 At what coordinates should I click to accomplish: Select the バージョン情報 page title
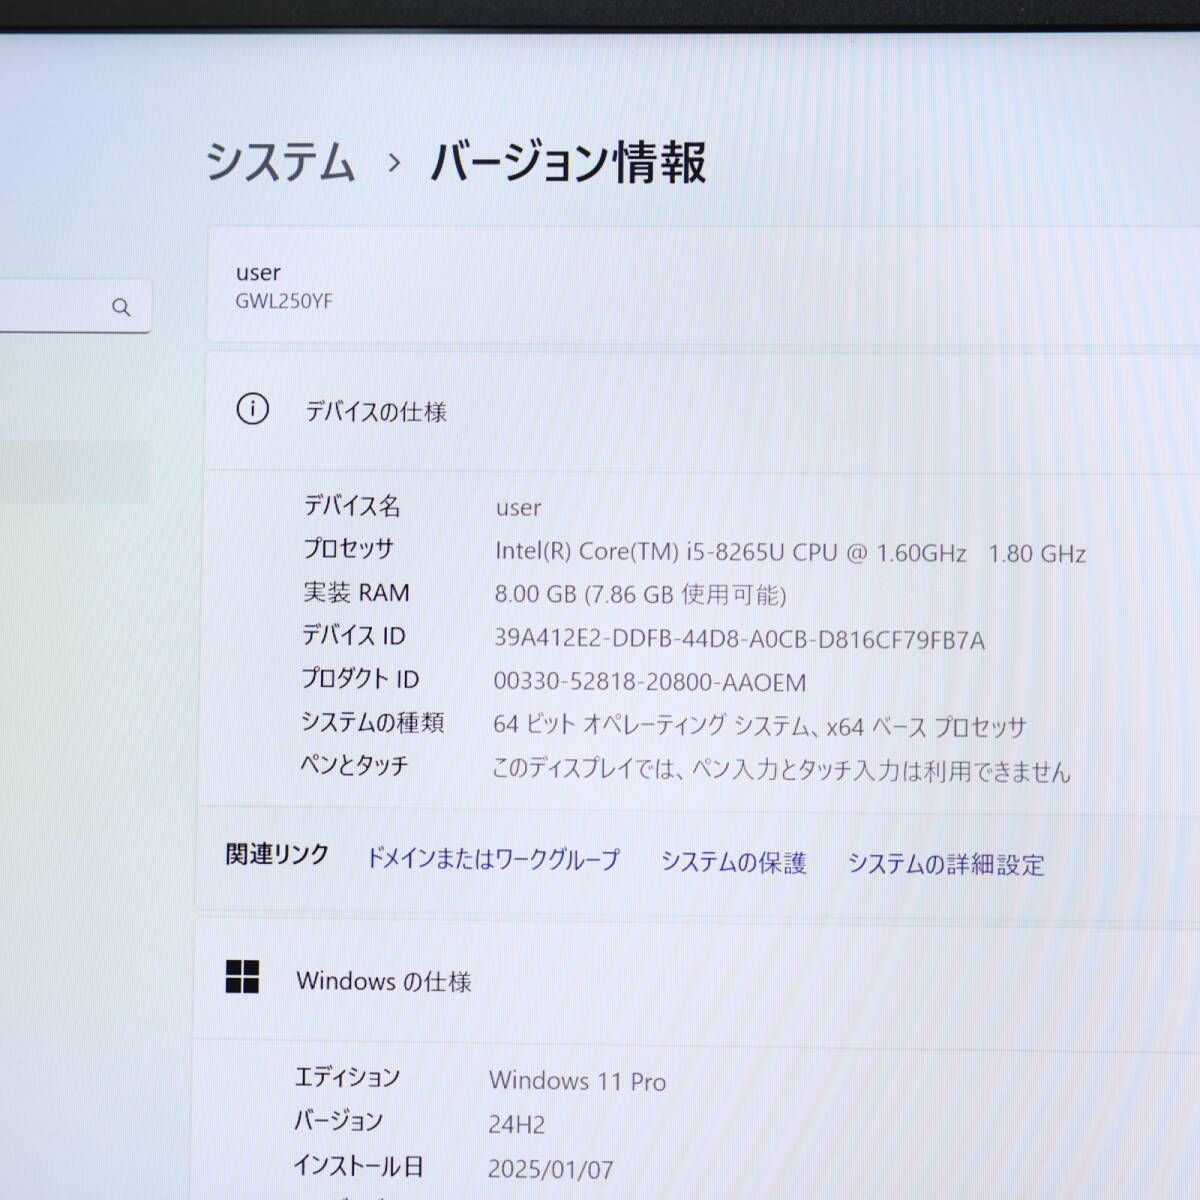tap(568, 162)
